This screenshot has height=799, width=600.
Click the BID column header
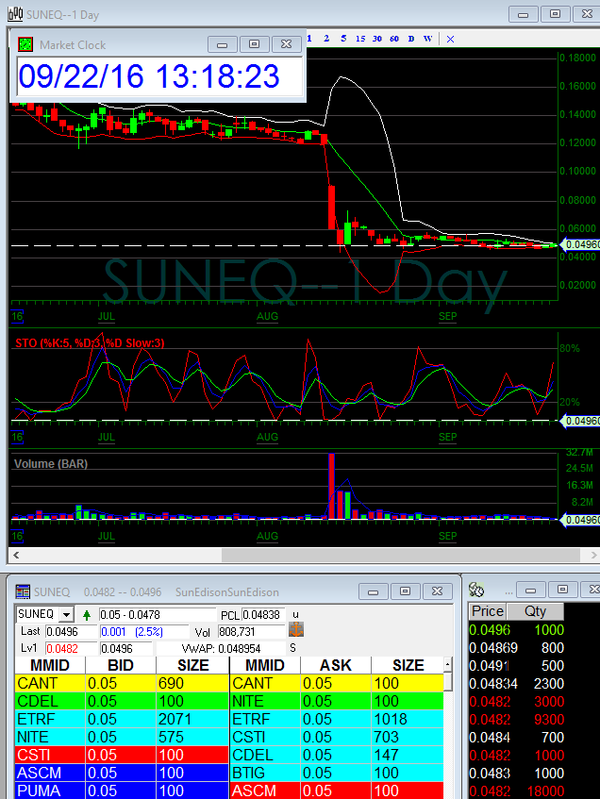click(x=121, y=665)
